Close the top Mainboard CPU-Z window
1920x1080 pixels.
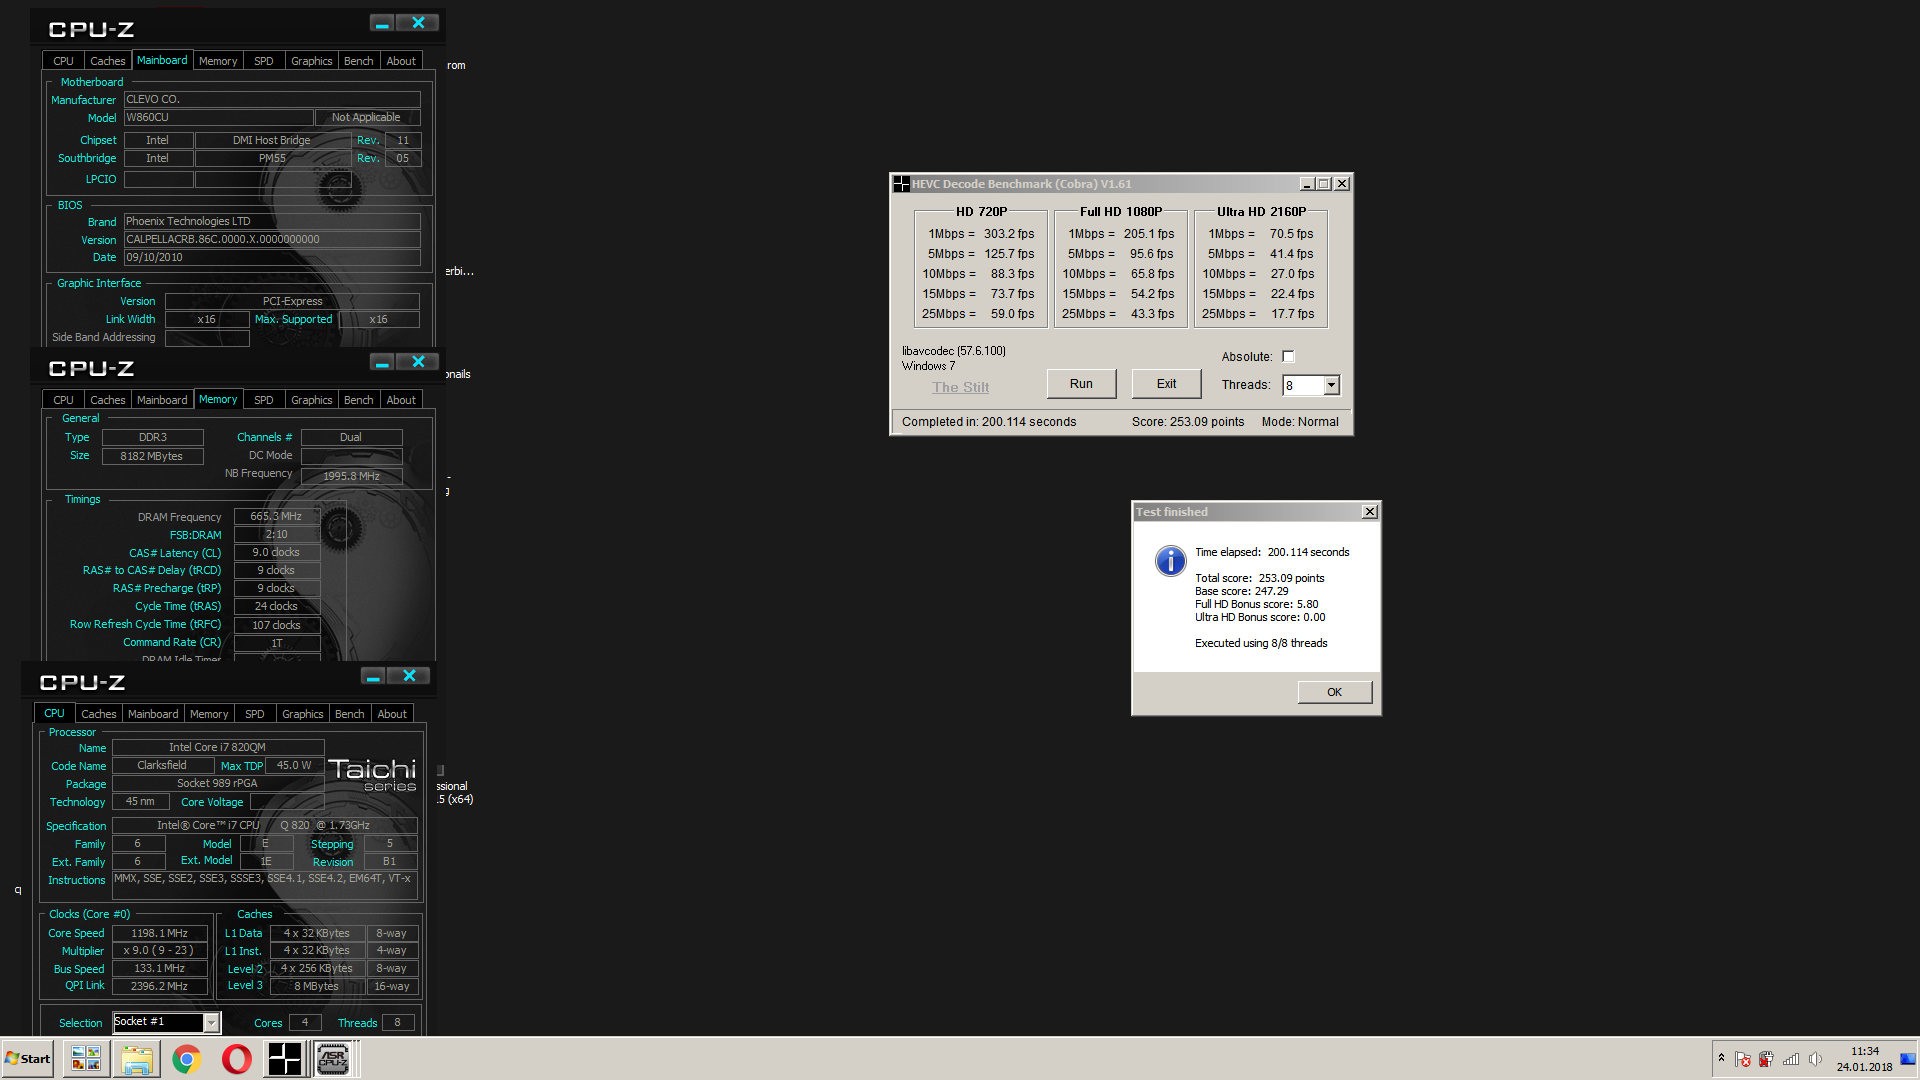coord(418,23)
